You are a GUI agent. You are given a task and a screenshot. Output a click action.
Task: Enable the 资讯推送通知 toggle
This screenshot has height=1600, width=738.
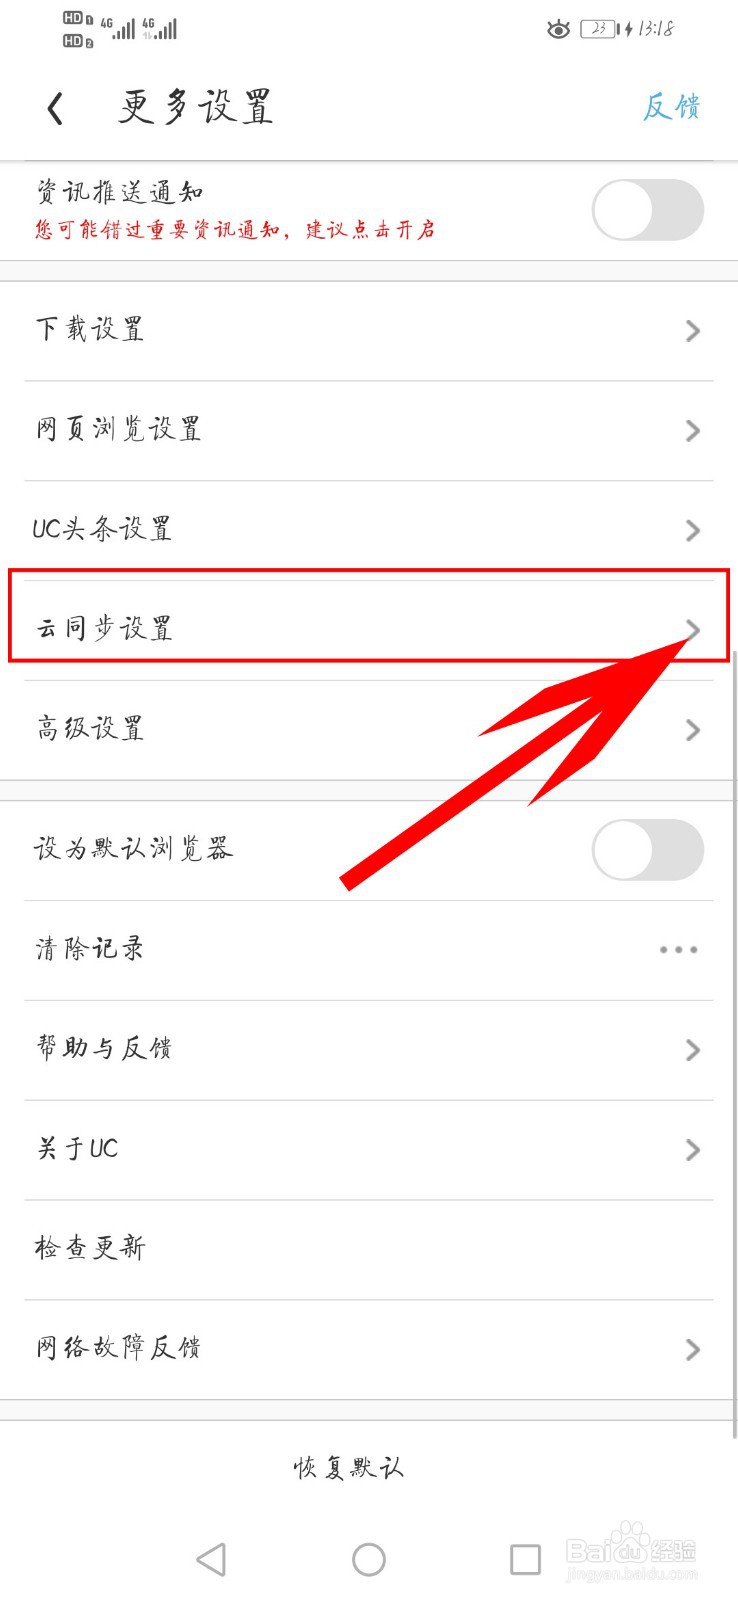pos(648,210)
